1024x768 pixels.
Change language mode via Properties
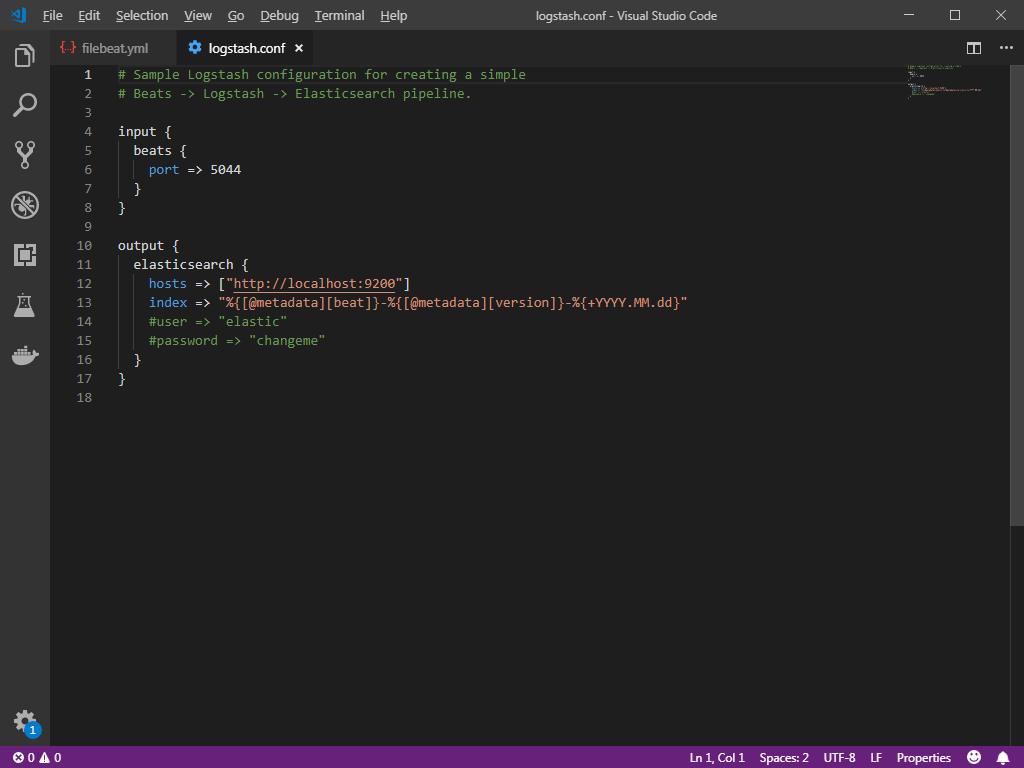[x=923, y=758]
